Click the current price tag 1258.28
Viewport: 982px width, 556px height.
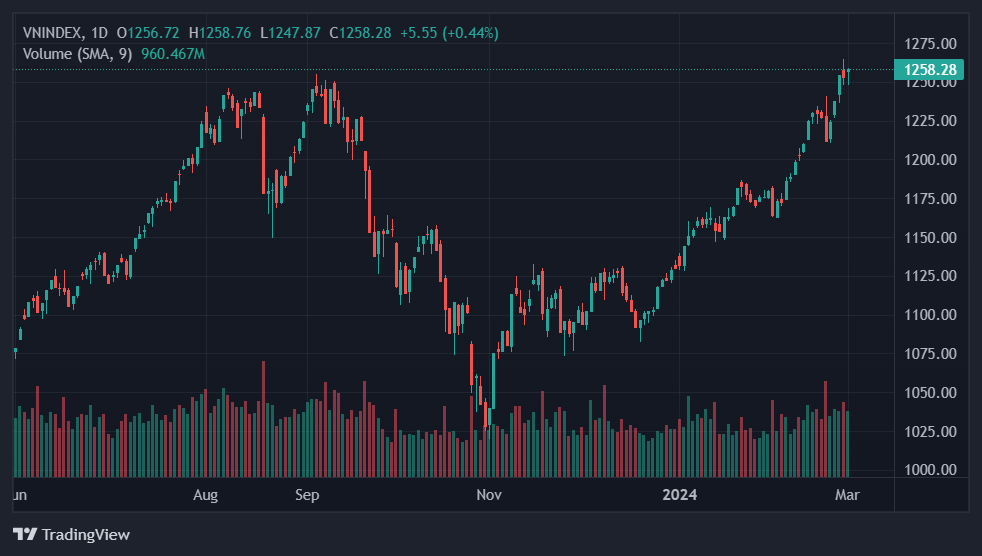click(930, 69)
